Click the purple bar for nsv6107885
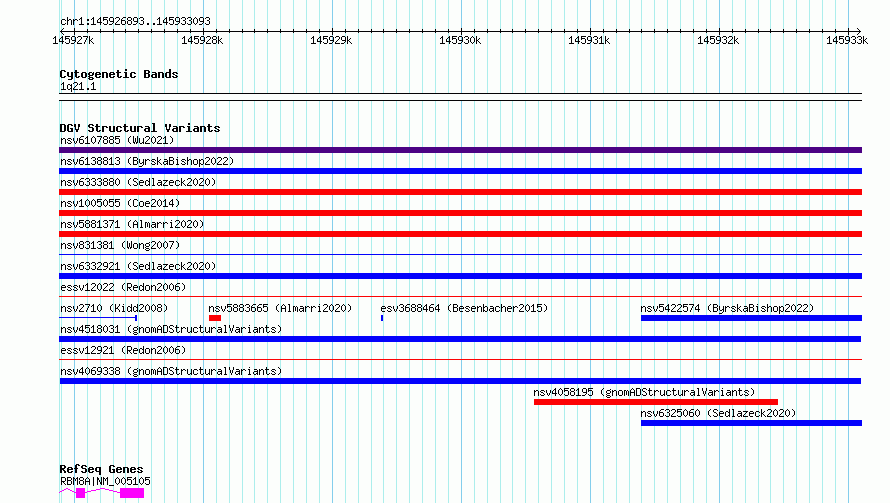This screenshot has width=890, height=503. [460, 150]
